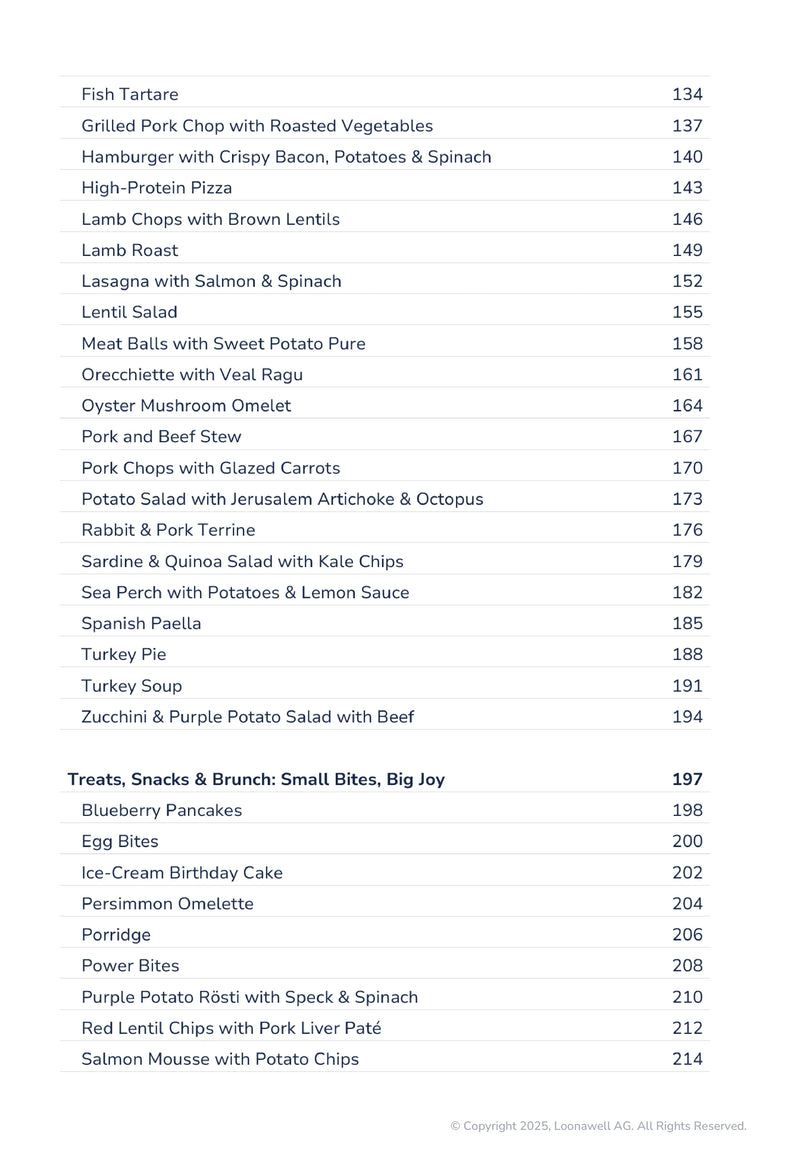Open the Oyster Mushroom Omelet recipe
Image resolution: width=800 pixels, height=1163 pixels.
coord(186,406)
